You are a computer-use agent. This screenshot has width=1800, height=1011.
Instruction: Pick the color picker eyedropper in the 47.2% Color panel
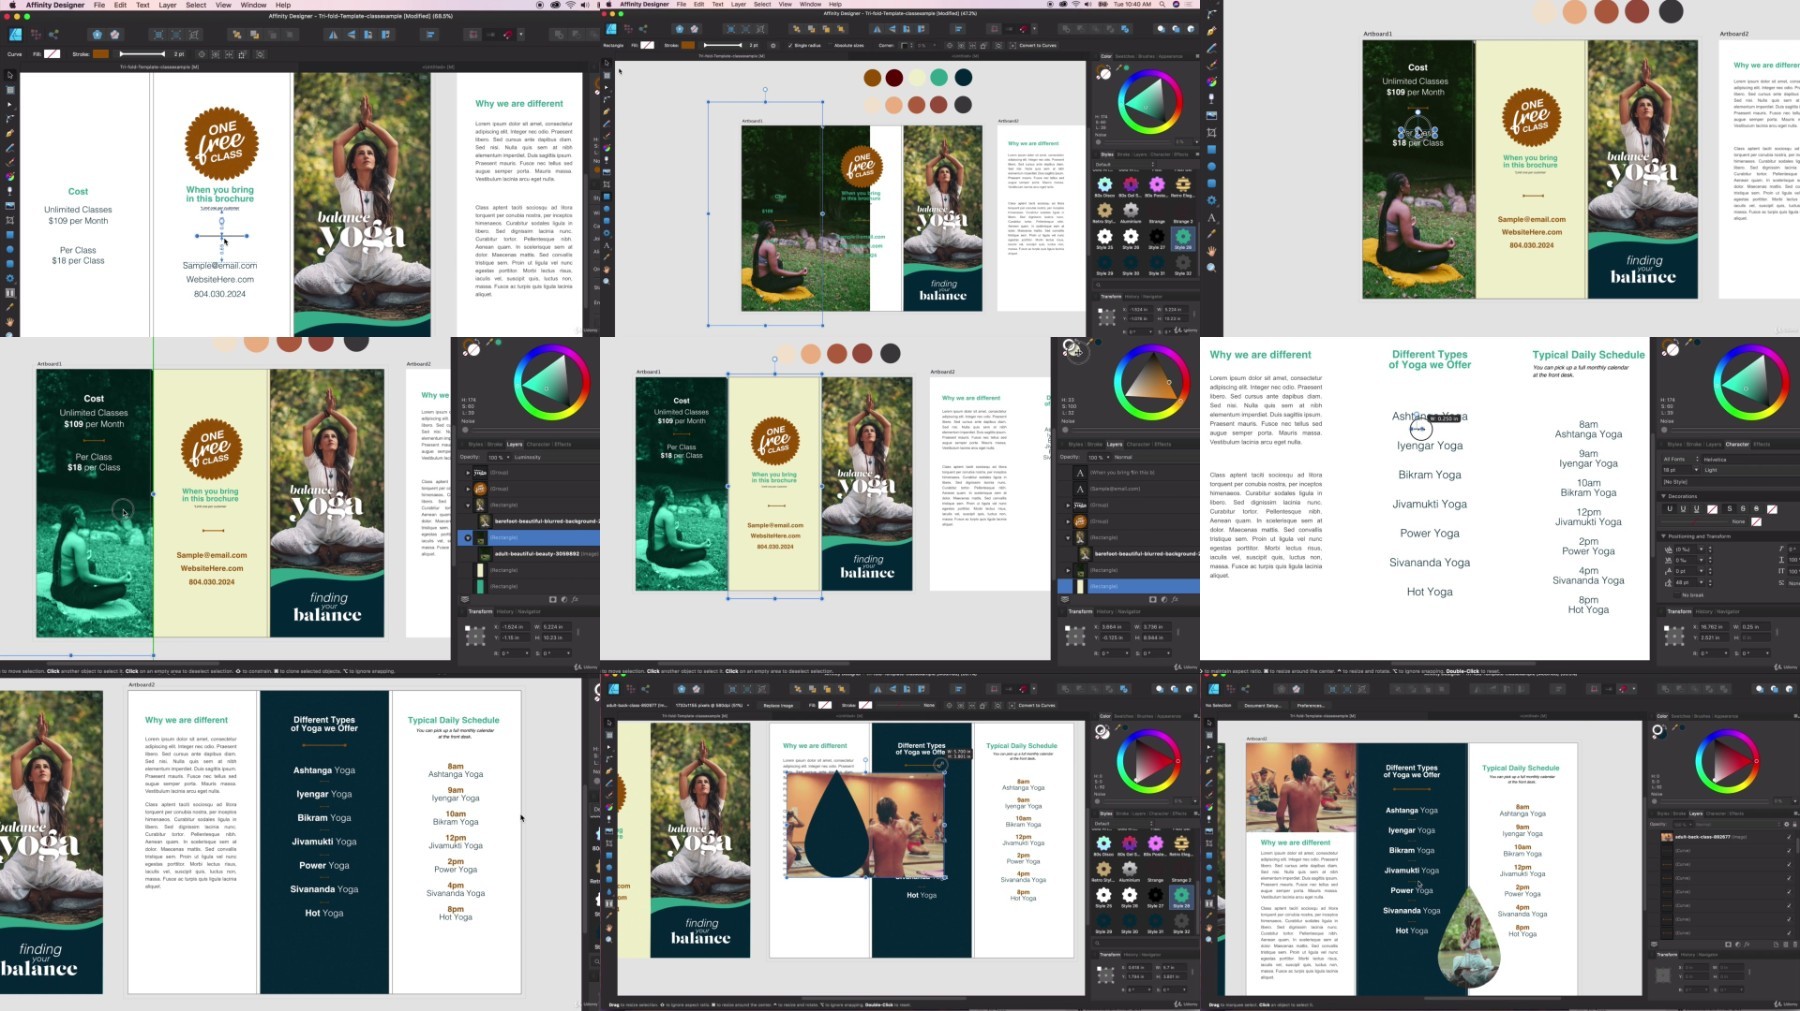point(1119,68)
